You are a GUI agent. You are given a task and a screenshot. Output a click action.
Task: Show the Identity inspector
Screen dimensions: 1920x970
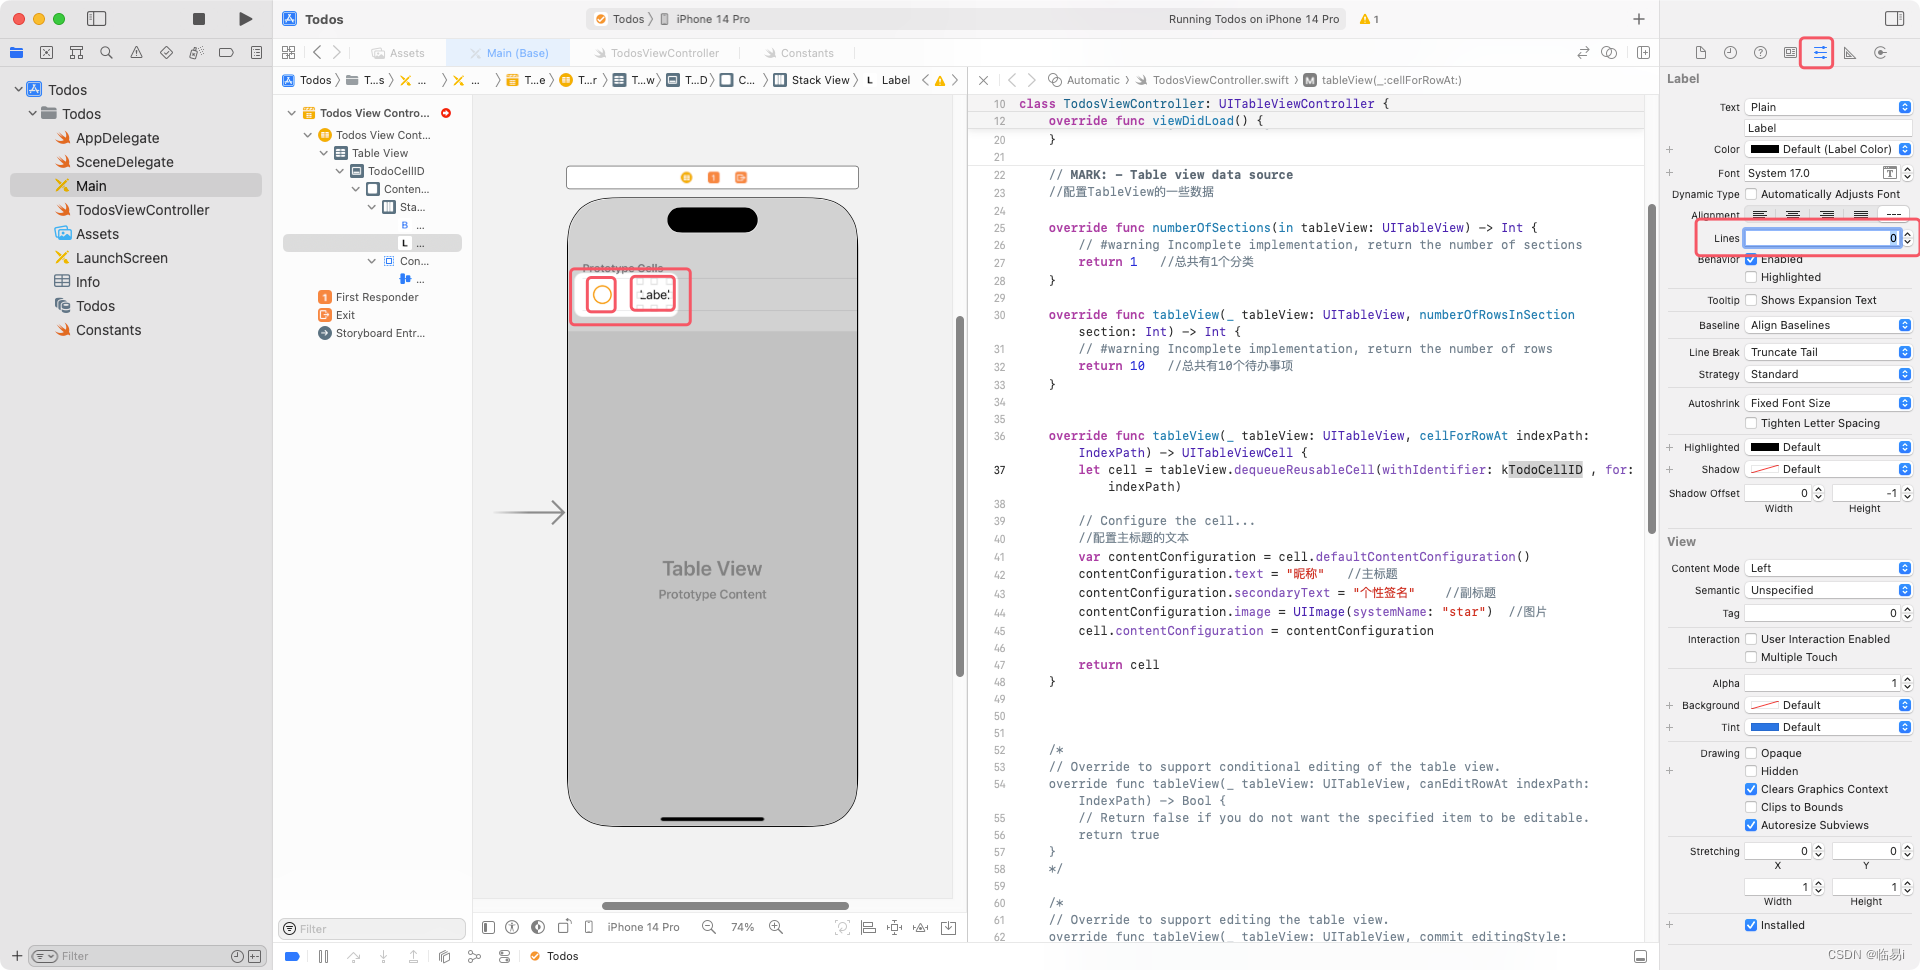(x=1790, y=53)
